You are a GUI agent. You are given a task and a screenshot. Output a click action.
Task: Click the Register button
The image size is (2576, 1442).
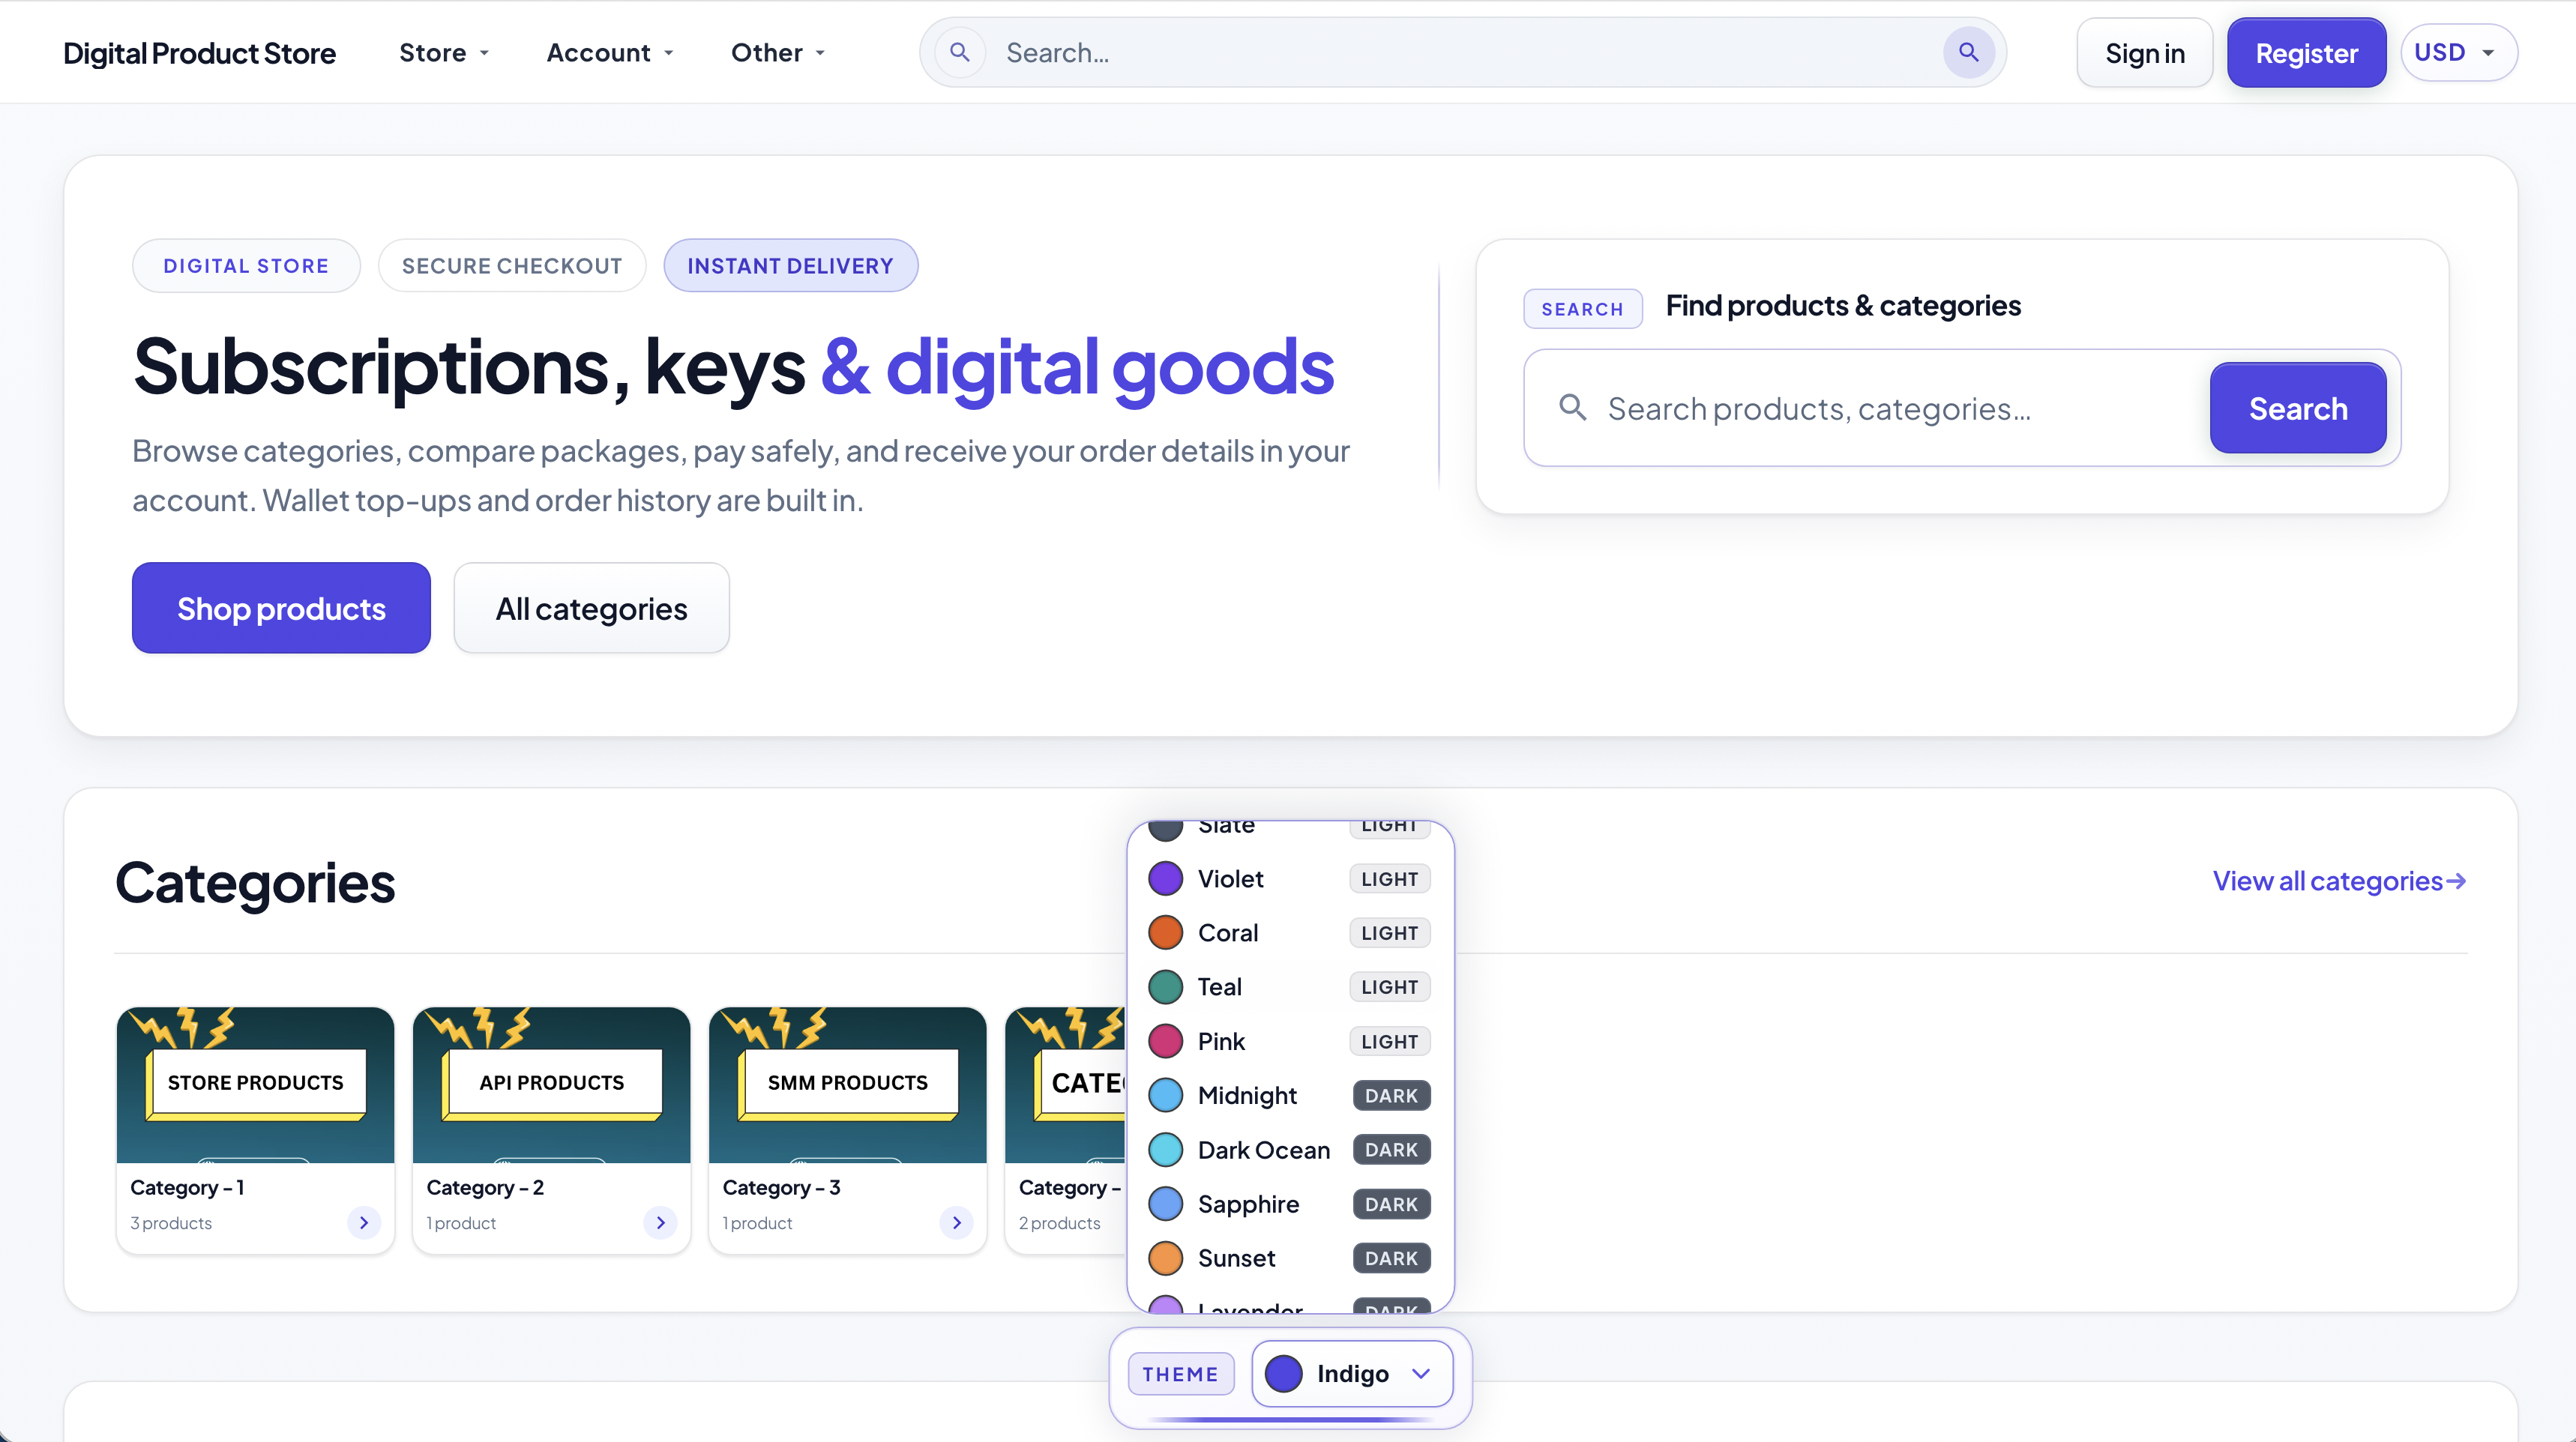coord(2306,53)
